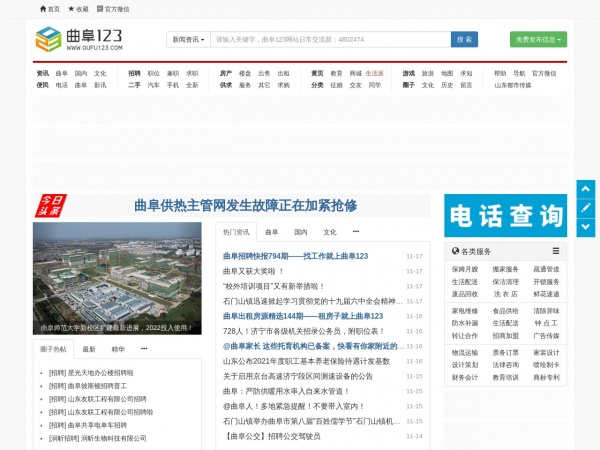Image resolution: width=600 pixels, height=450 pixels.
Task: Expand the 免费发布信息 green dropdown button
Action: point(538,40)
